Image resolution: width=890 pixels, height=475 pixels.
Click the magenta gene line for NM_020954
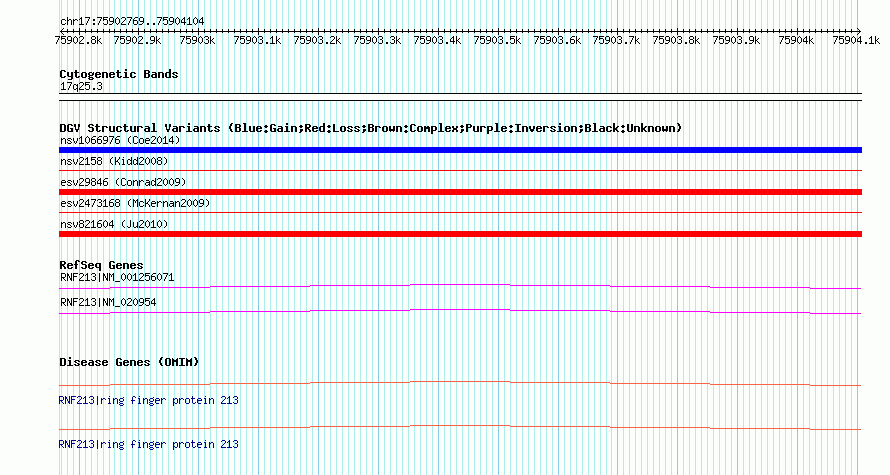(x=460, y=311)
